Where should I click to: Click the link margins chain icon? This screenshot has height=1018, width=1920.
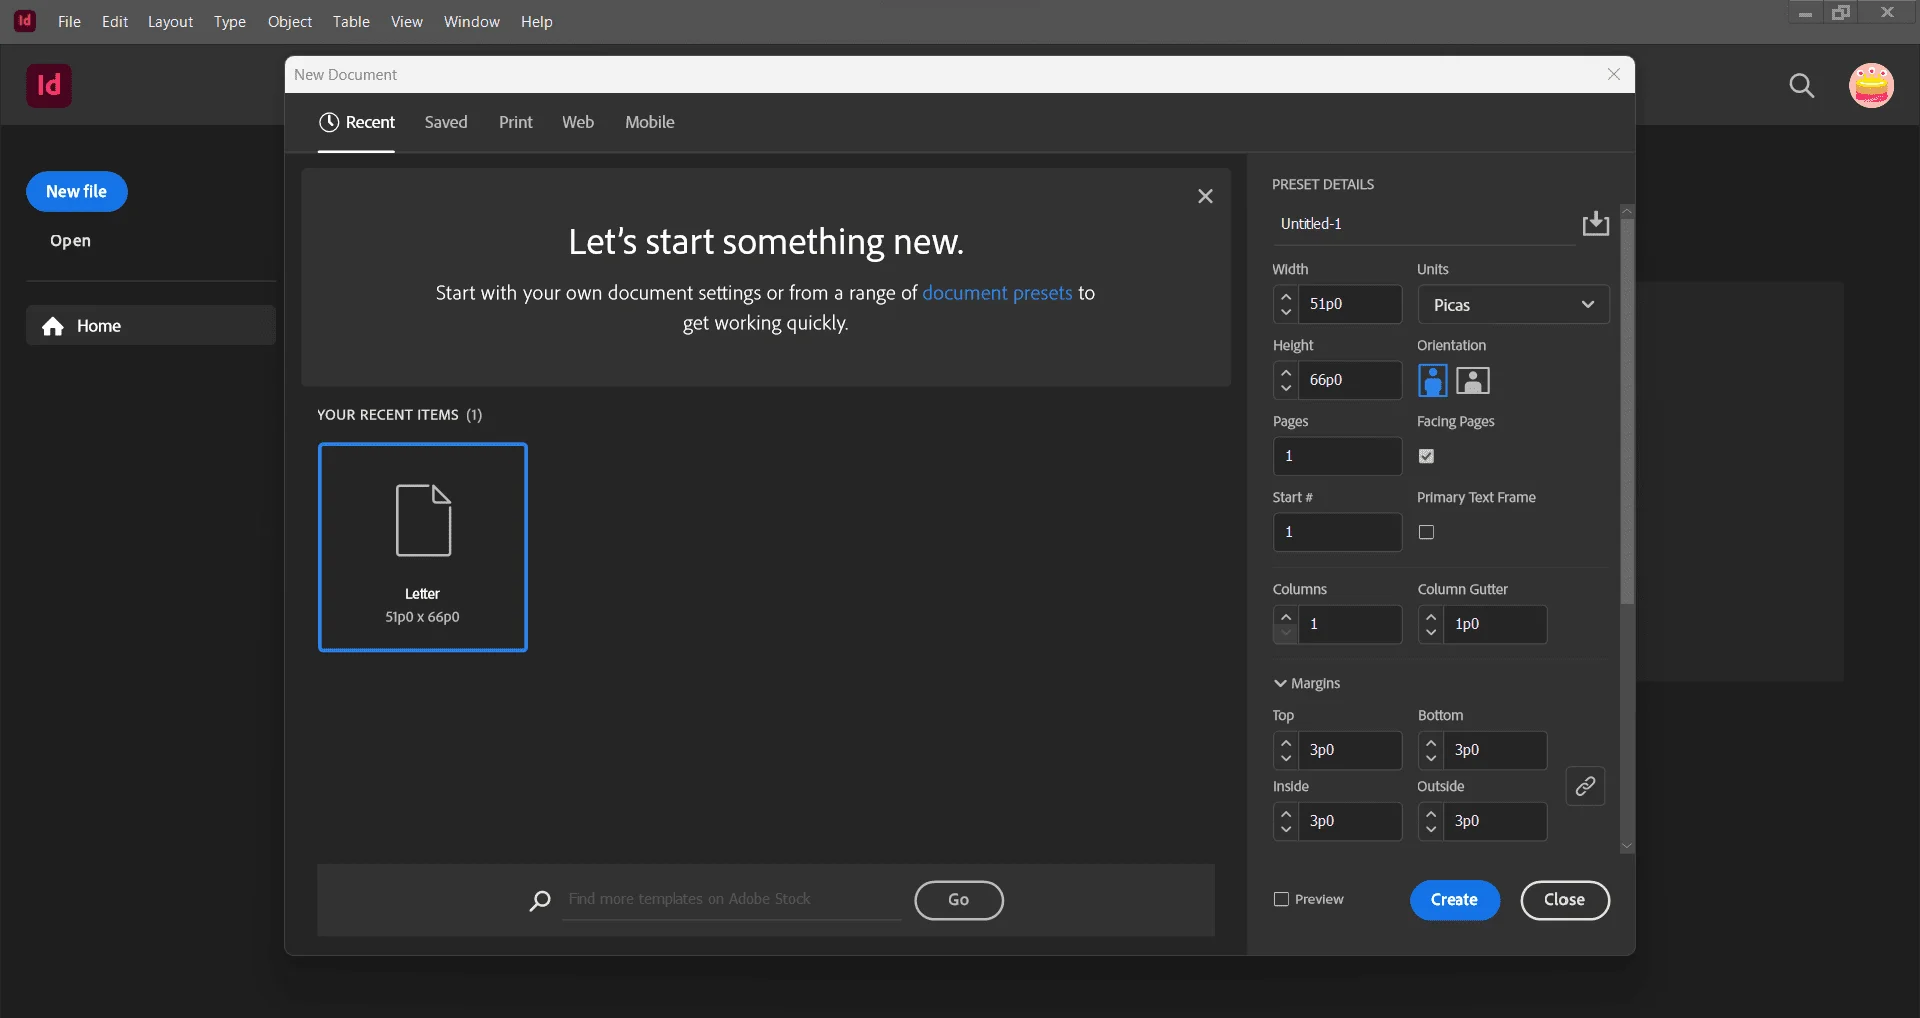1585,786
